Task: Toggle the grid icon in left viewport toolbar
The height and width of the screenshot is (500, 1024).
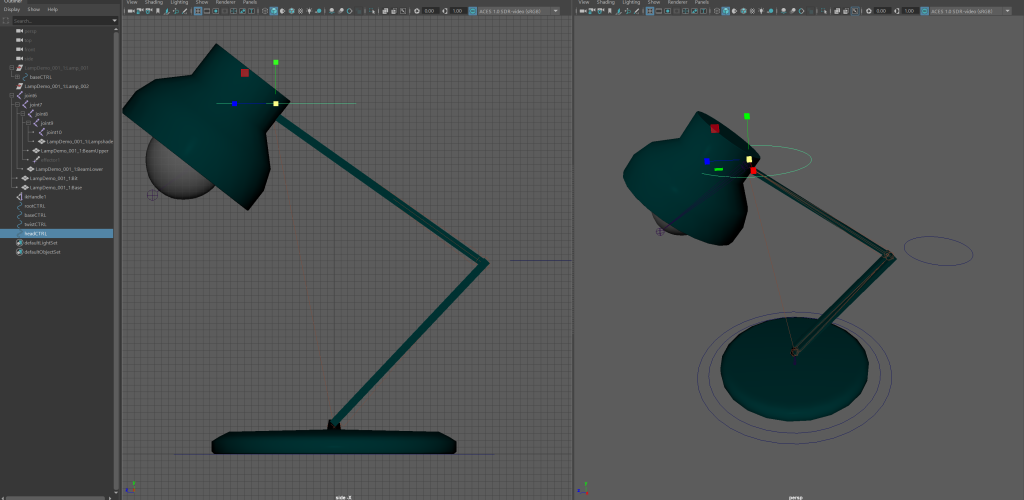Action: pos(197,11)
